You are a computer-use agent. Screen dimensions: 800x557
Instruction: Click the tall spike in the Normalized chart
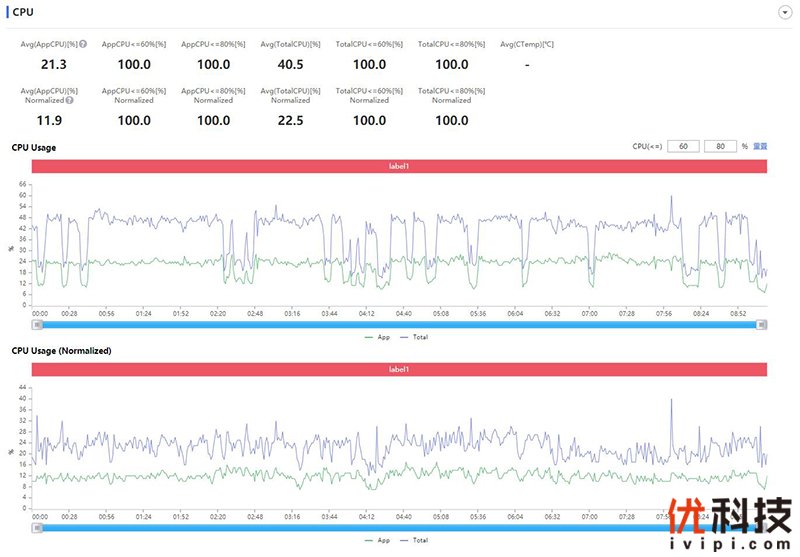(671, 401)
